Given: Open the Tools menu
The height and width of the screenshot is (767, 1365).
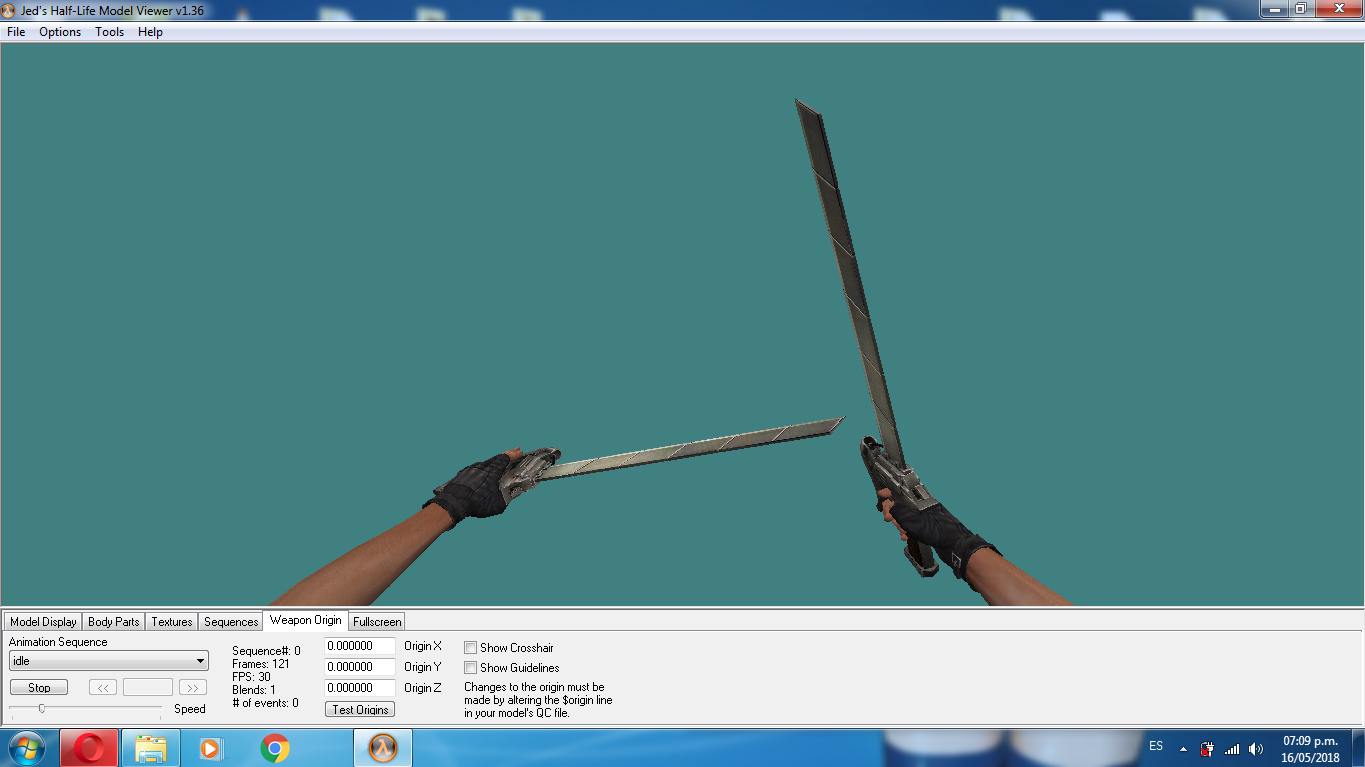Looking at the screenshot, I should (109, 32).
